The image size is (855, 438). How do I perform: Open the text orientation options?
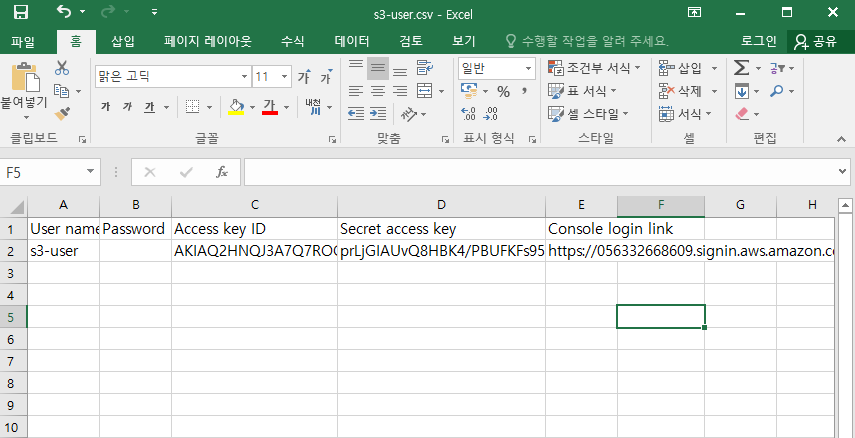[x=413, y=113]
